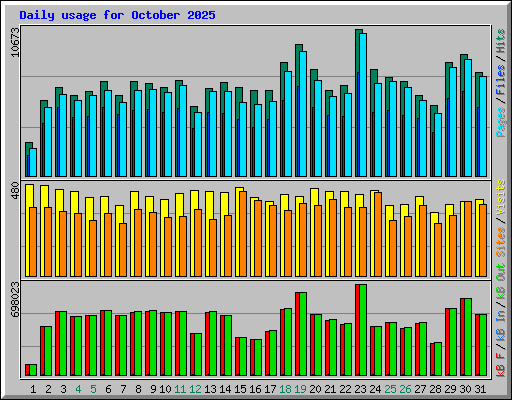The image size is (512, 400).
Task: Click day label 27 on the x-axis
Action: click(x=420, y=389)
